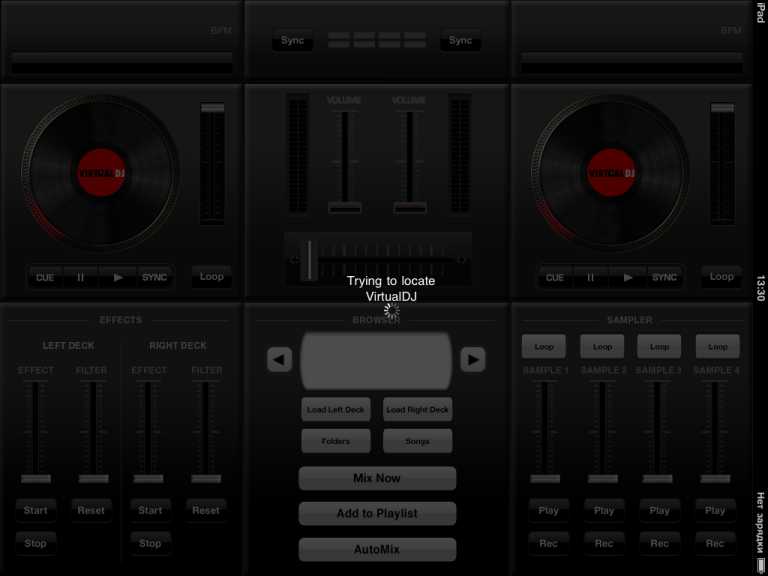The image size is (768, 576).
Task: Reset the left deck filter
Action: pyautogui.click(x=91, y=510)
